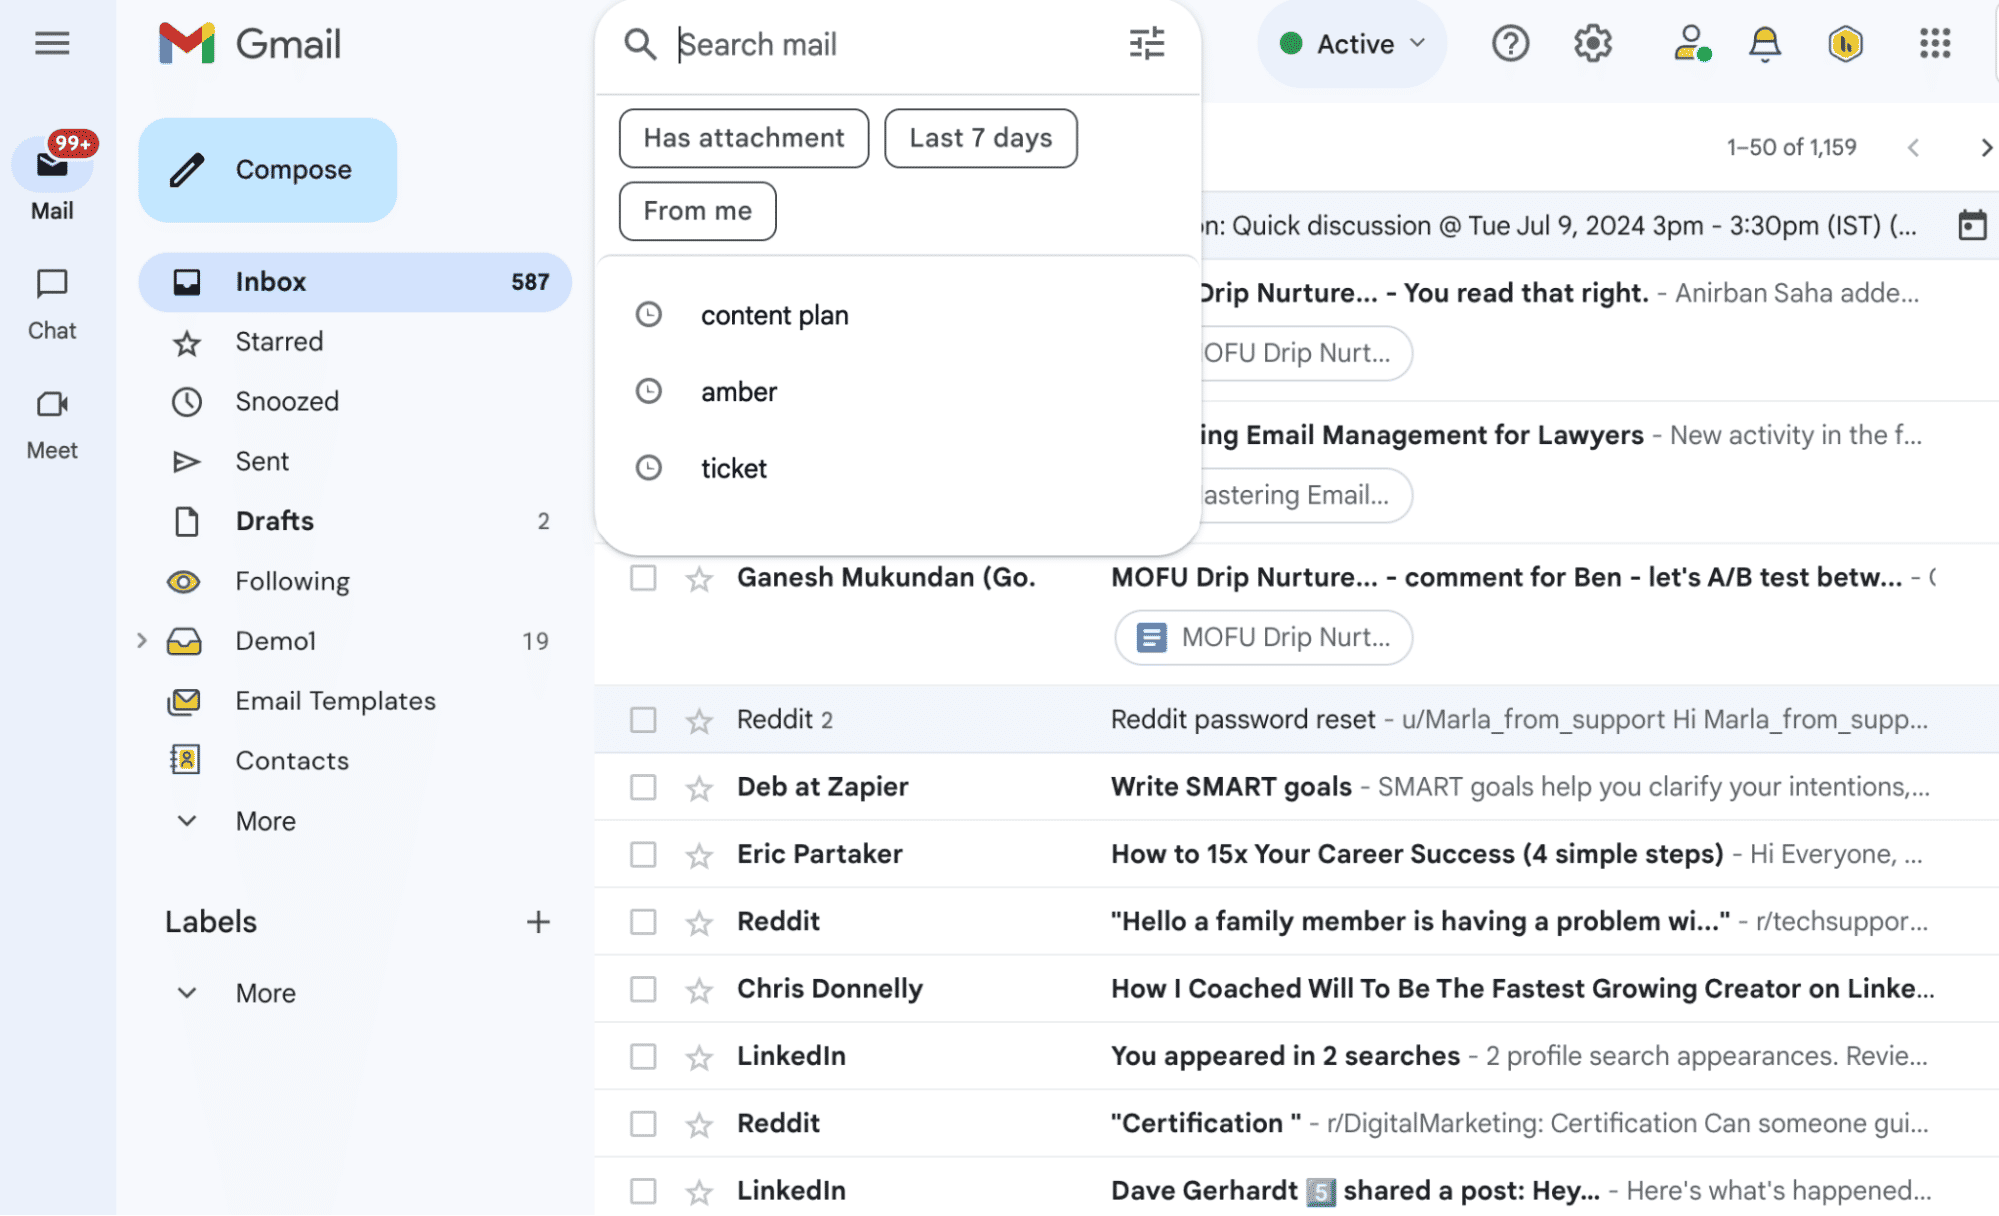Click the Help question mark icon

(1510, 43)
